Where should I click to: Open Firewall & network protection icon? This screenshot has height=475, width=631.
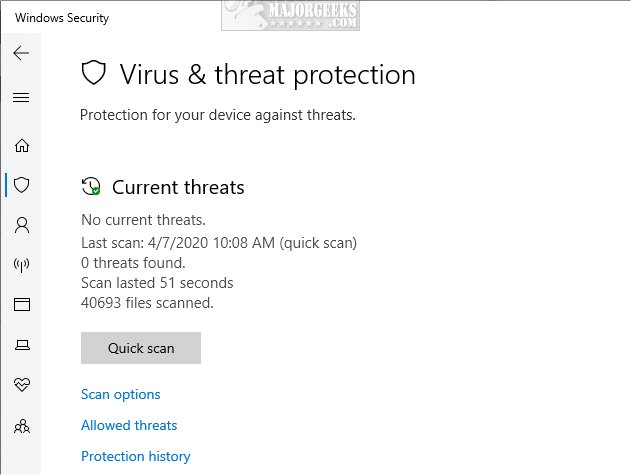coord(21,265)
